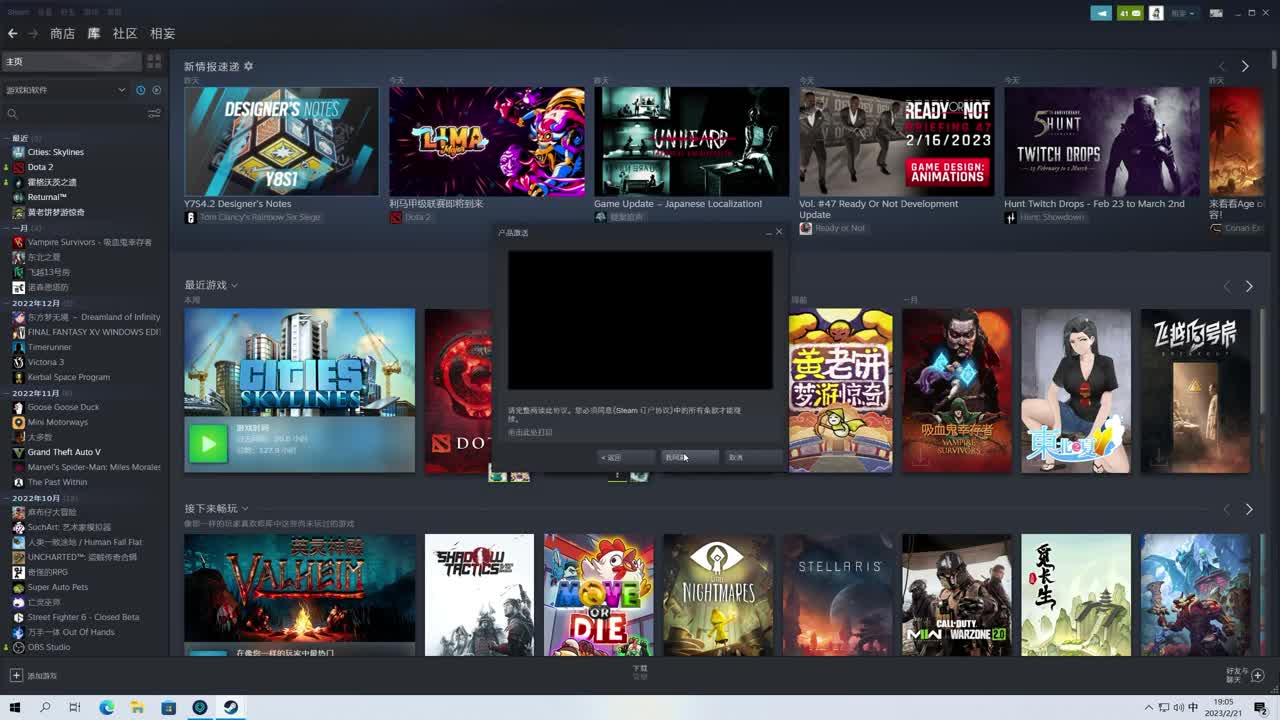Viewport: 1280px width, 720px height.
Task: Open the Ready Or Not Vol. #47 news card
Action: pyautogui.click(x=896, y=141)
